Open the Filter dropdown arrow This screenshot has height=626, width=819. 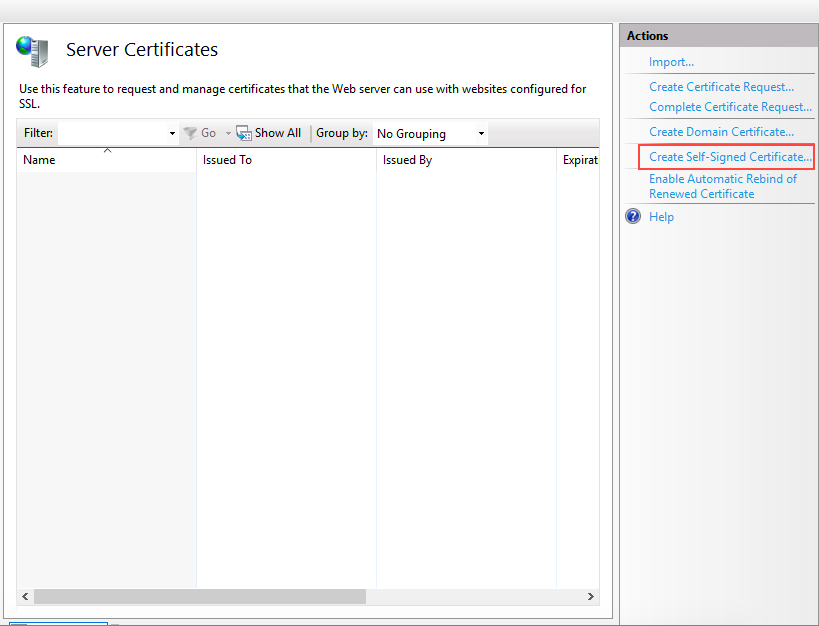172,134
